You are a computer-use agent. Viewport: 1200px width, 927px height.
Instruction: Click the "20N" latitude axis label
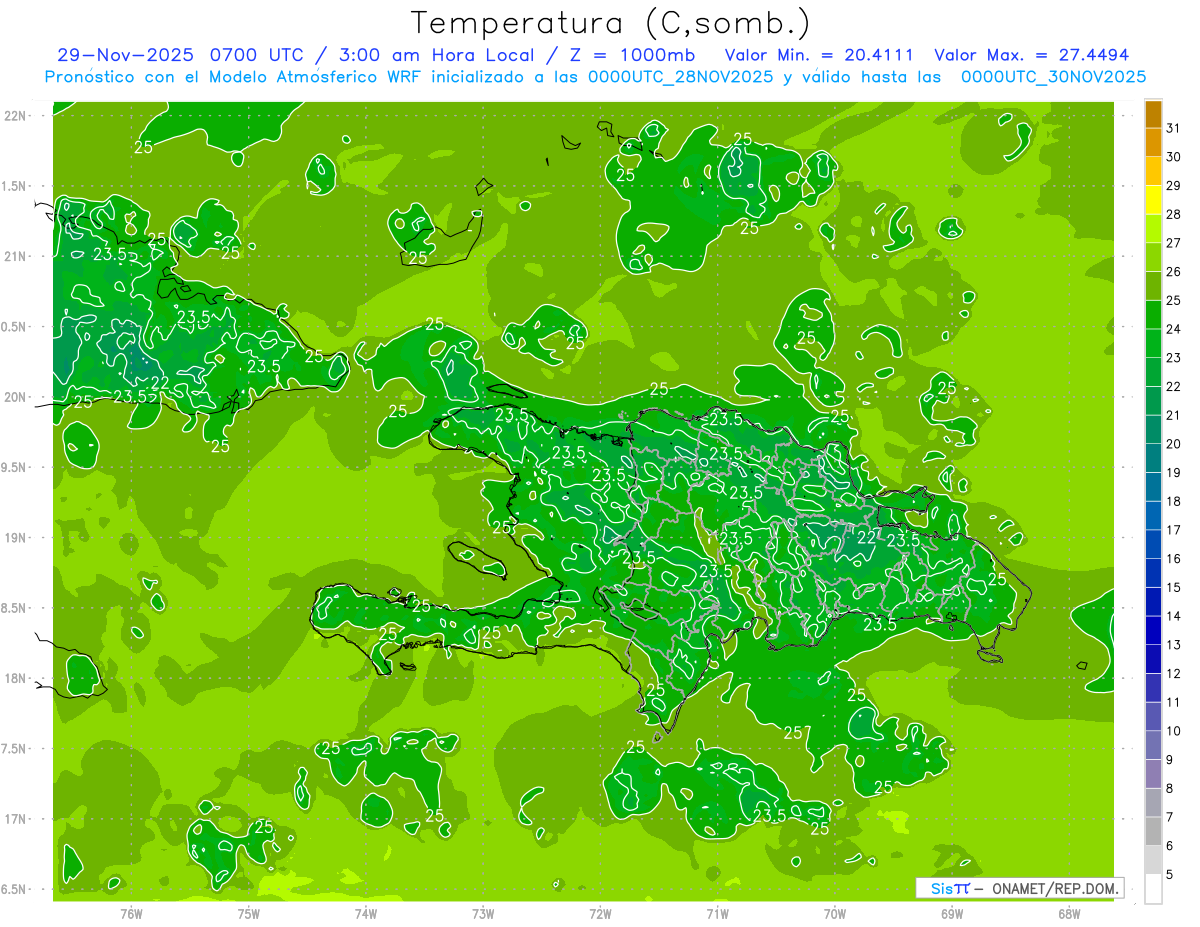click(x=15, y=397)
